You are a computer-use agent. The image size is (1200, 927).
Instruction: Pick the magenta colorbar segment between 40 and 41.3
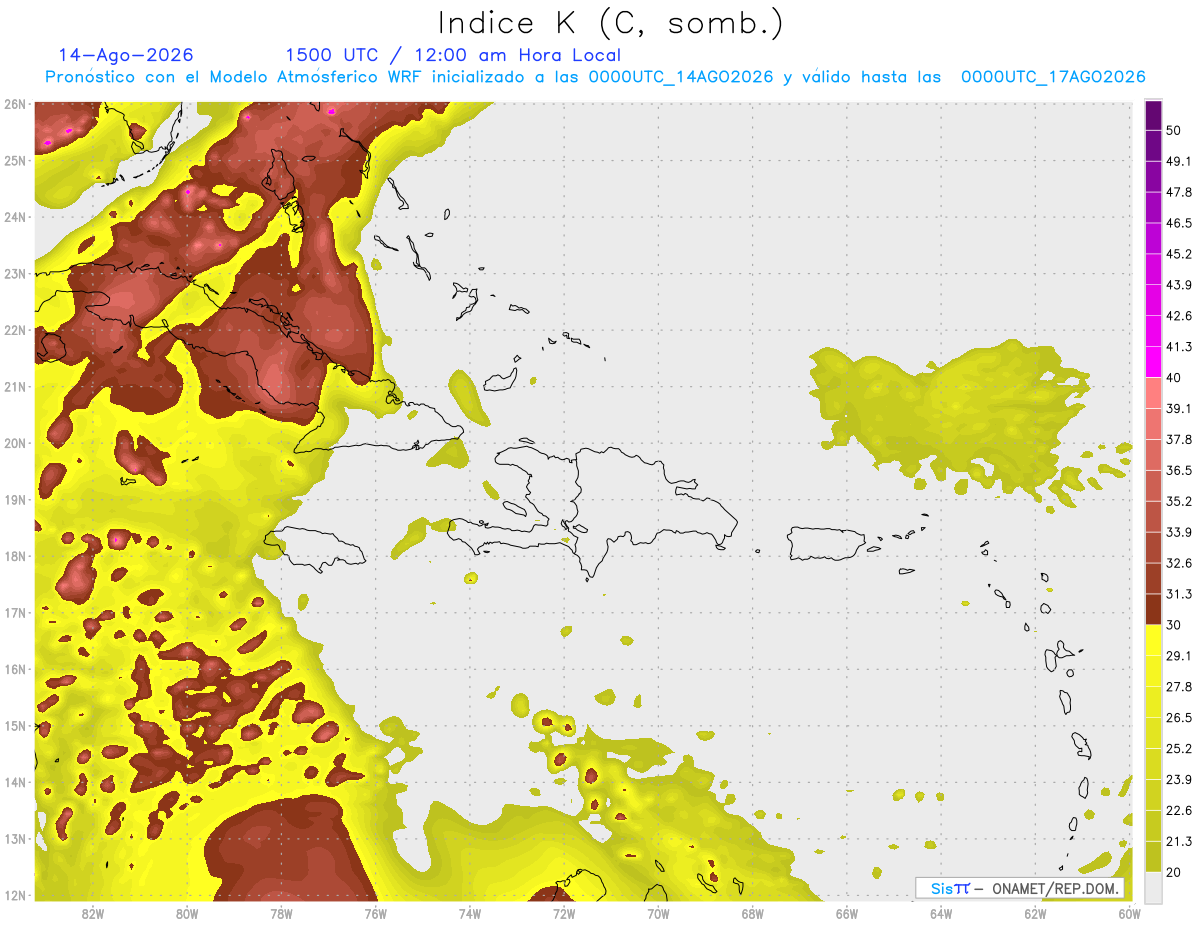coord(1153,362)
